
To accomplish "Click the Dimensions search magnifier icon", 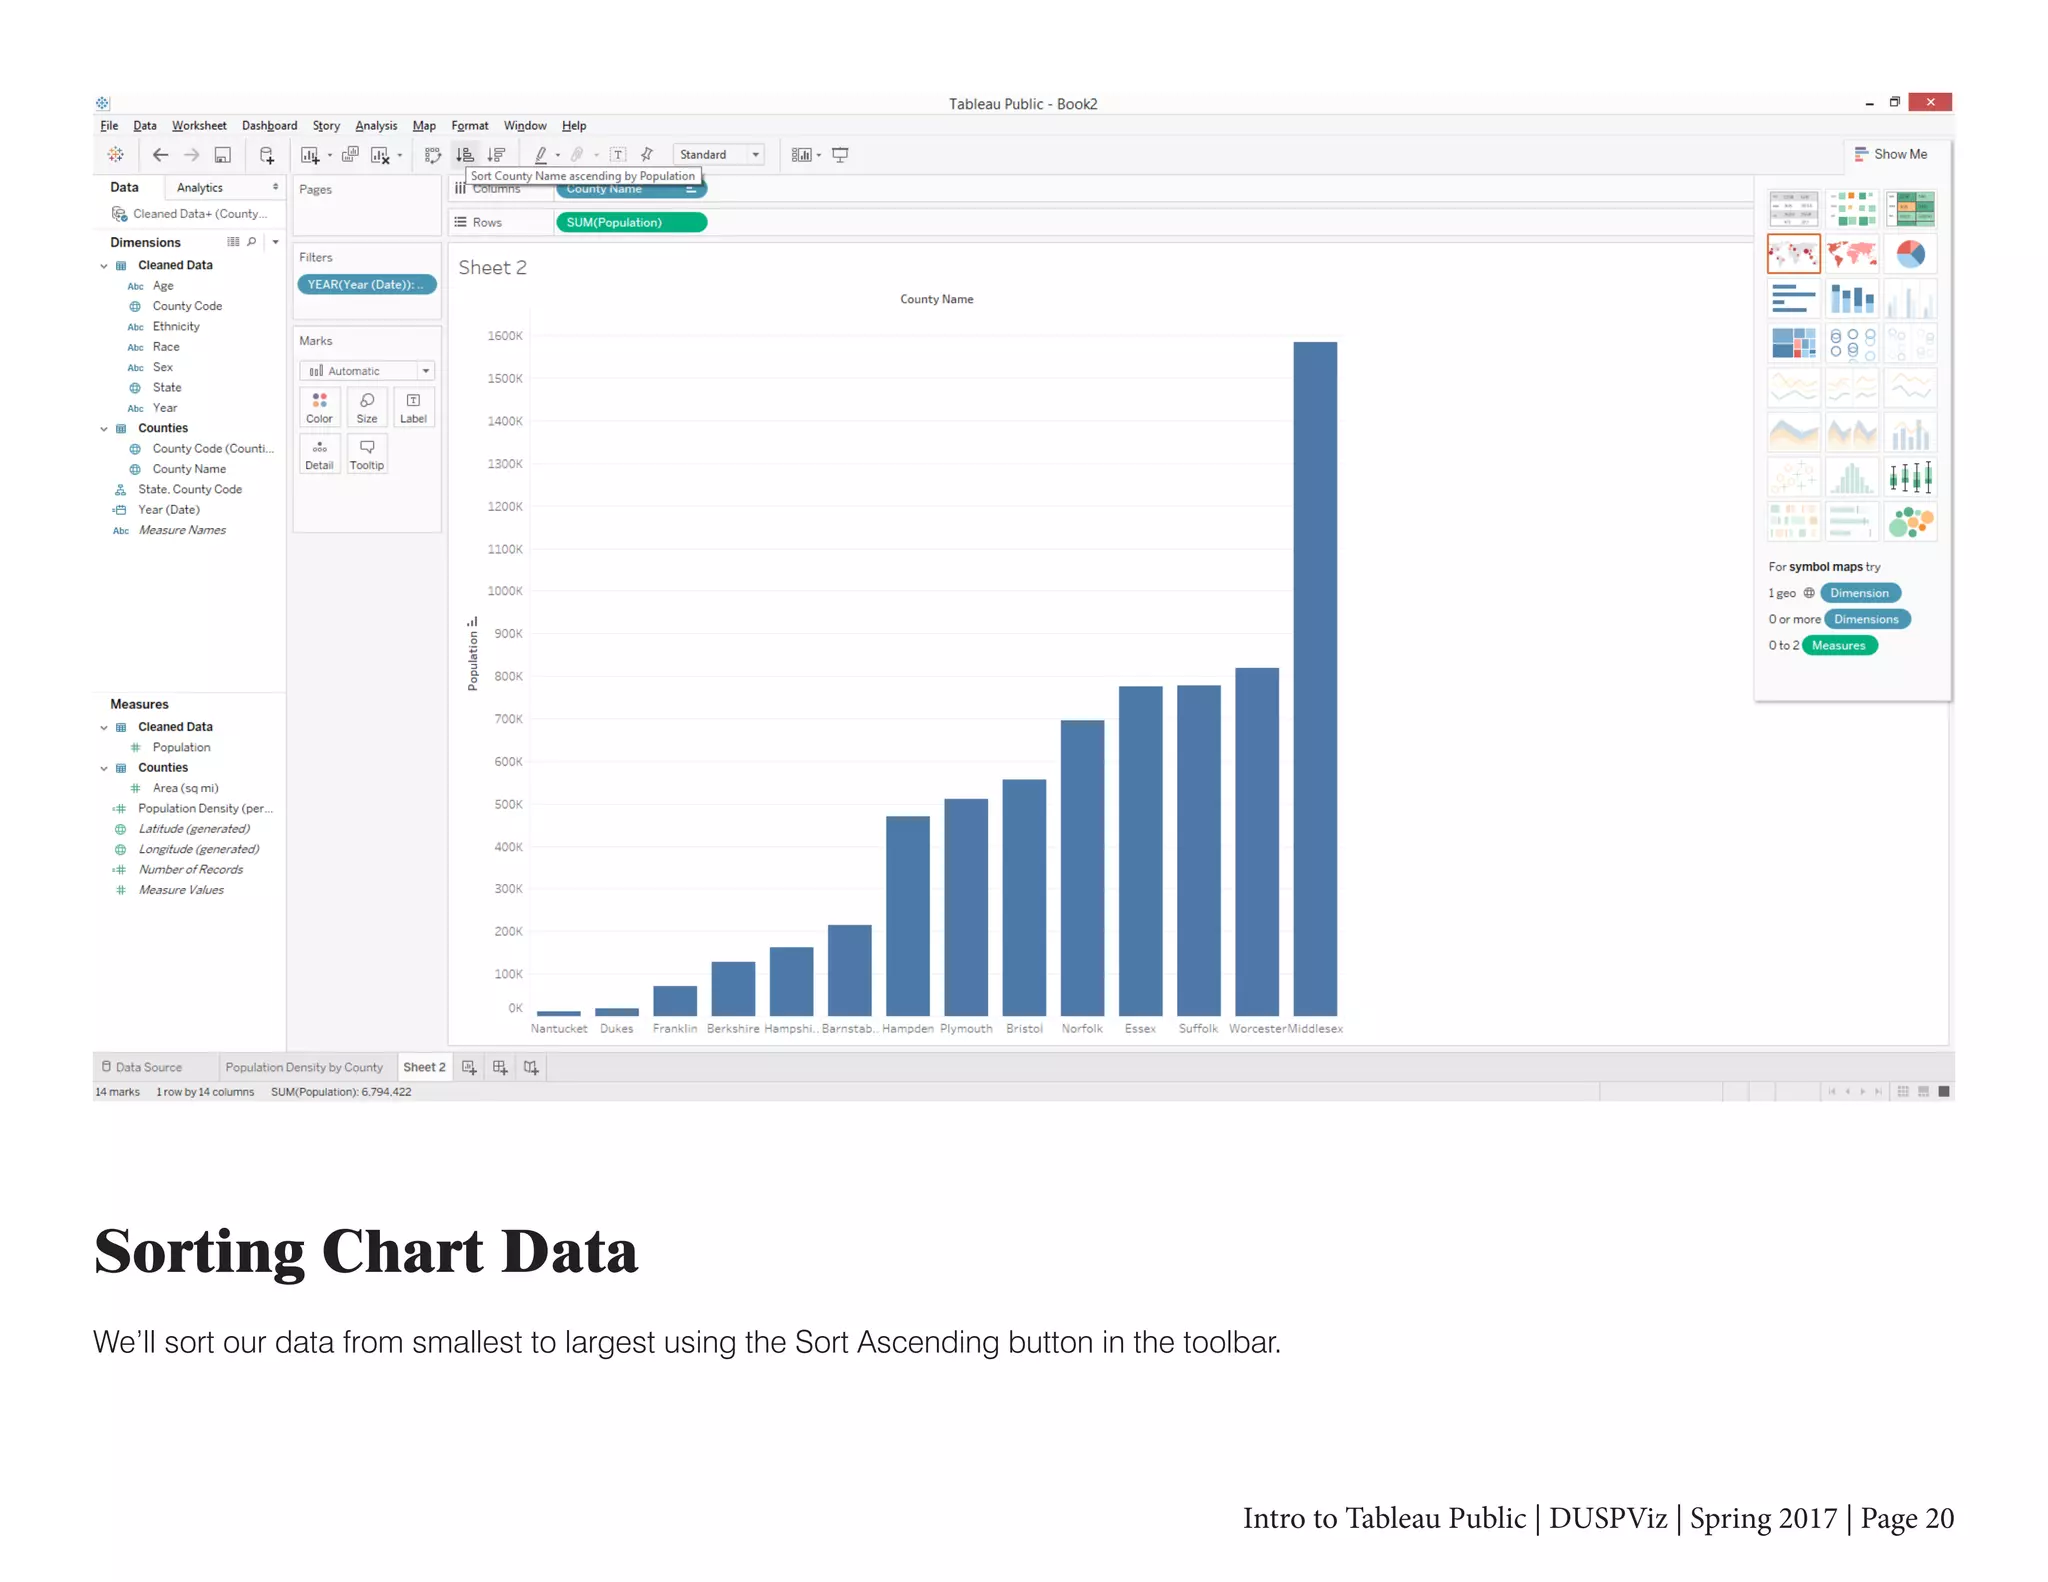I will pyautogui.click(x=252, y=242).
